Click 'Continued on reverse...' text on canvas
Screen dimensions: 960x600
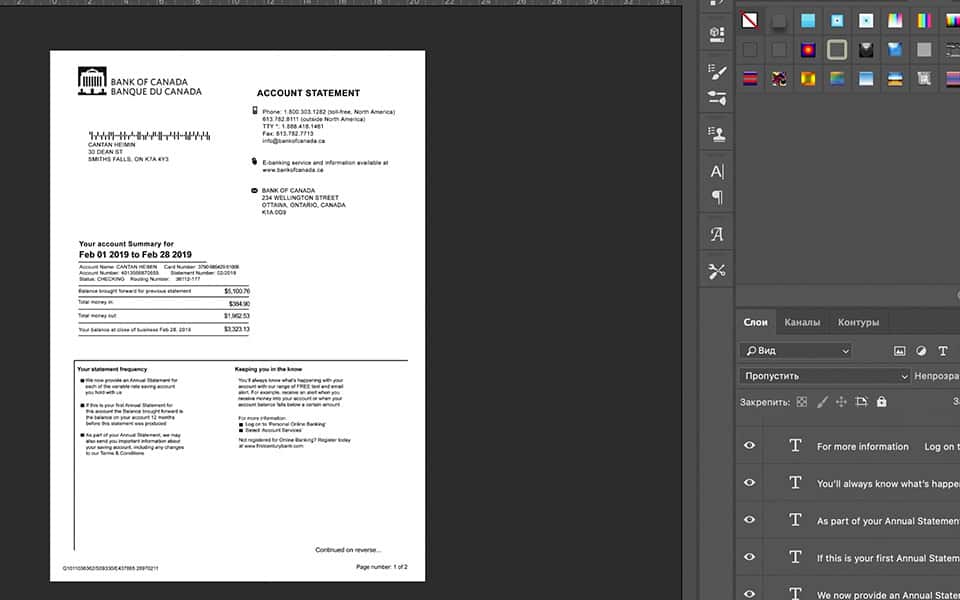coord(348,550)
